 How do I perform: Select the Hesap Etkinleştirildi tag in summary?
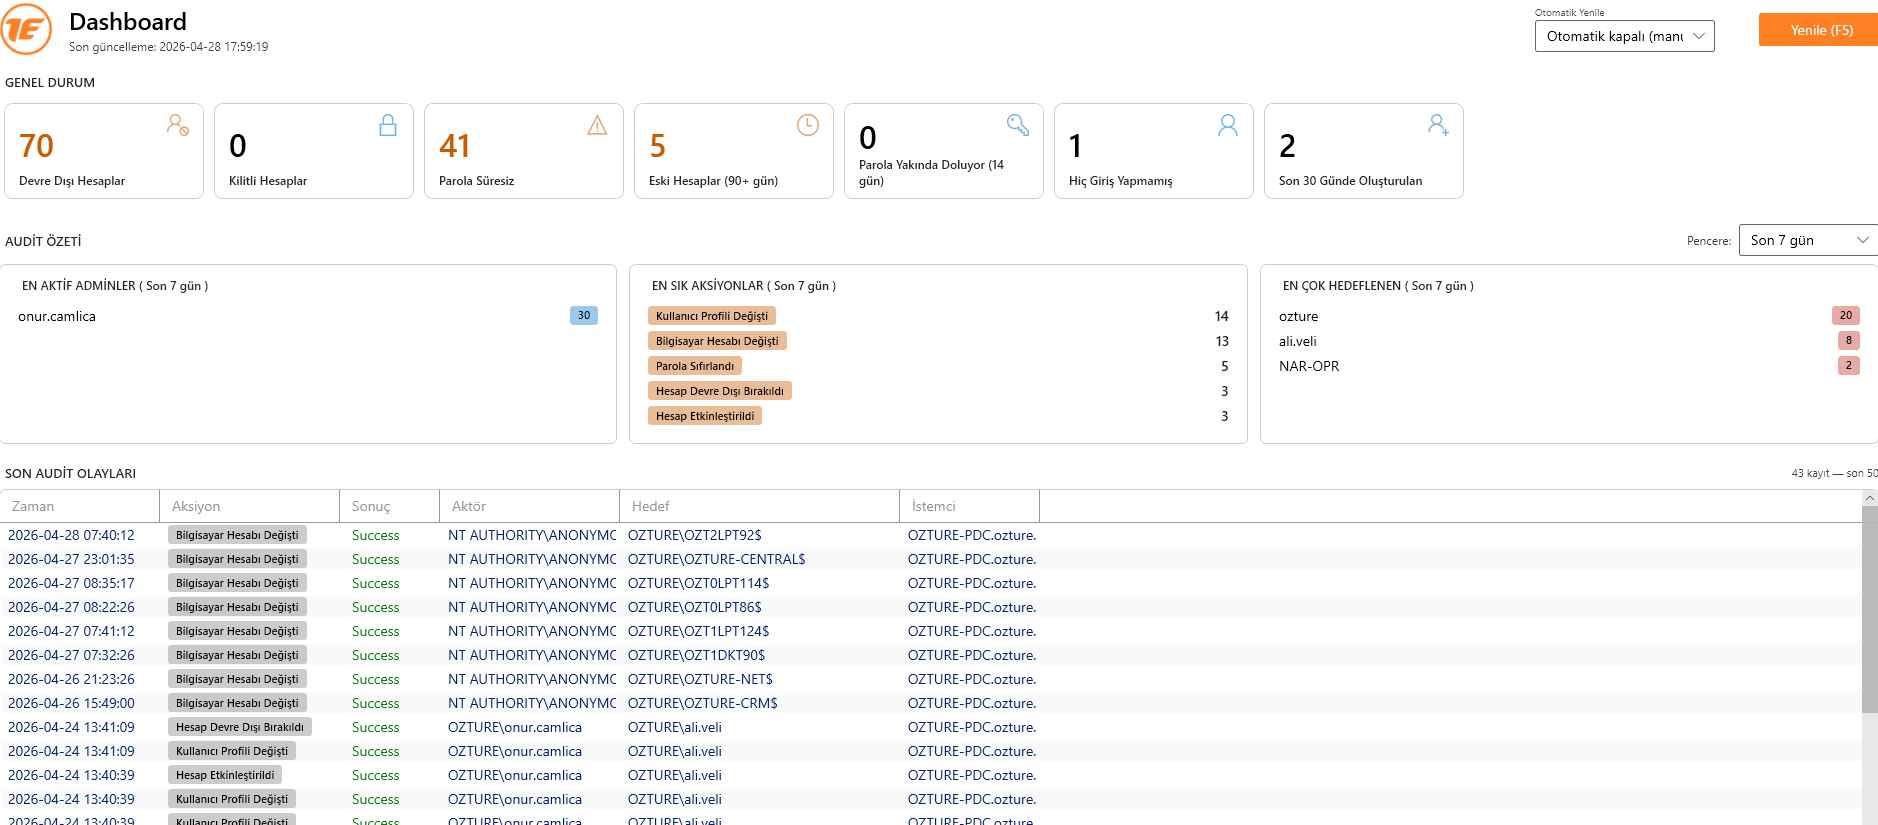(705, 416)
